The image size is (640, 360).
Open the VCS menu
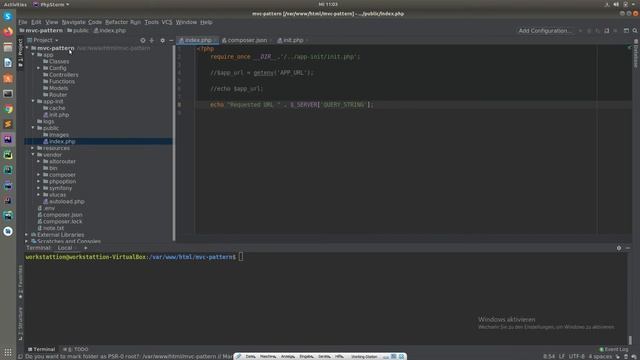click(167, 22)
